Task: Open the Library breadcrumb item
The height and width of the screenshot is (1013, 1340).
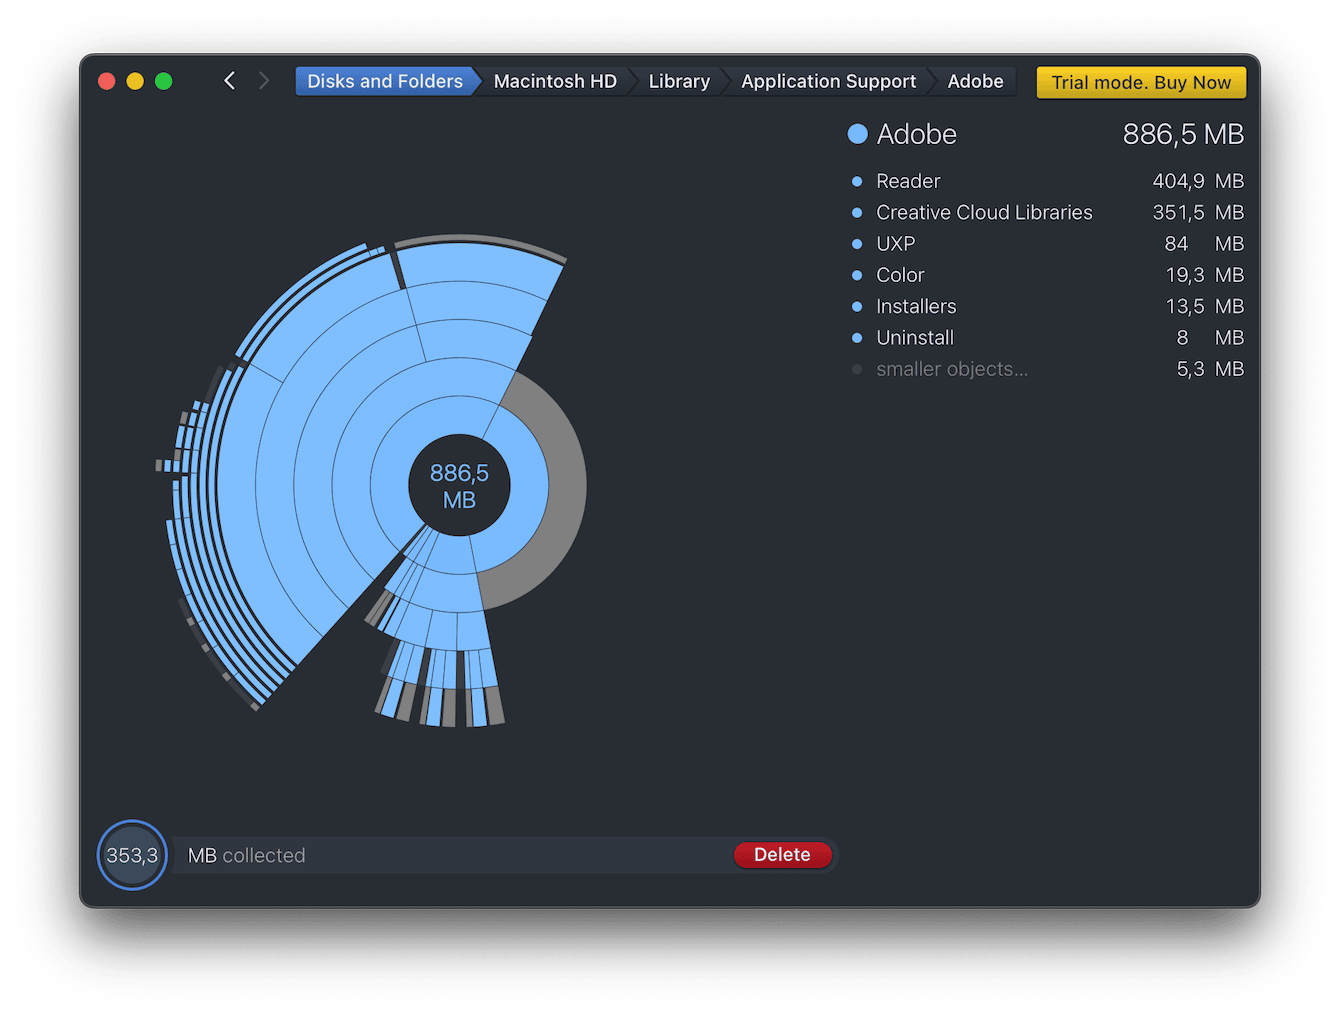Action: tap(678, 81)
